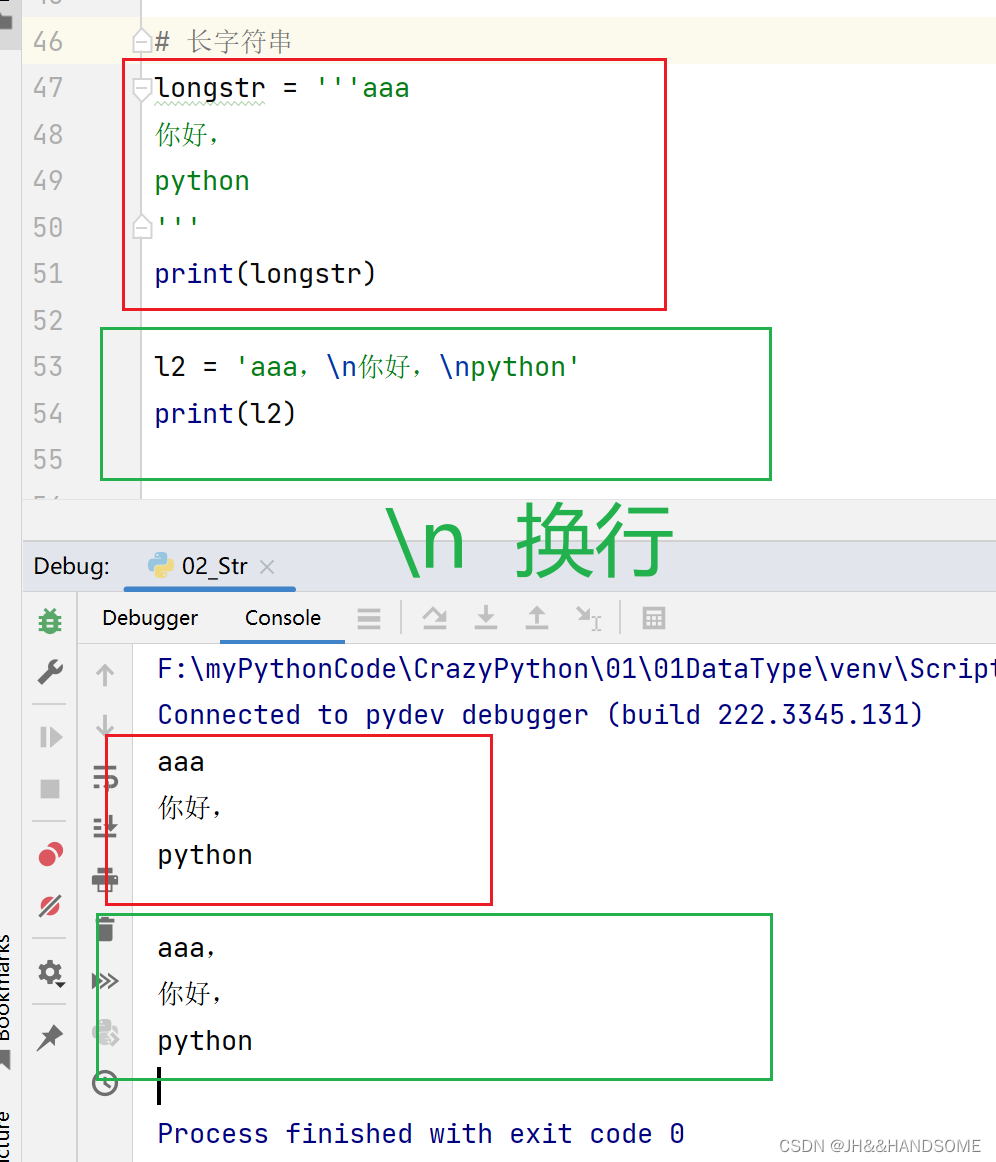The image size is (996, 1162).
Task: Click the Step Into down-arrow icon
Action: pos(485,617)
